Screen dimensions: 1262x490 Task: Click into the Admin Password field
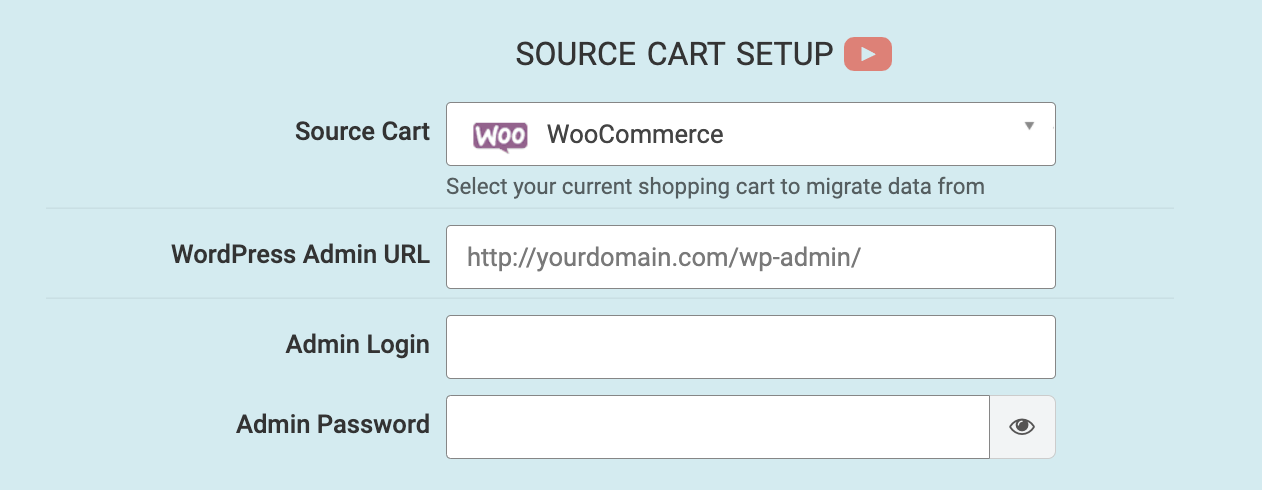coord(717,427)
